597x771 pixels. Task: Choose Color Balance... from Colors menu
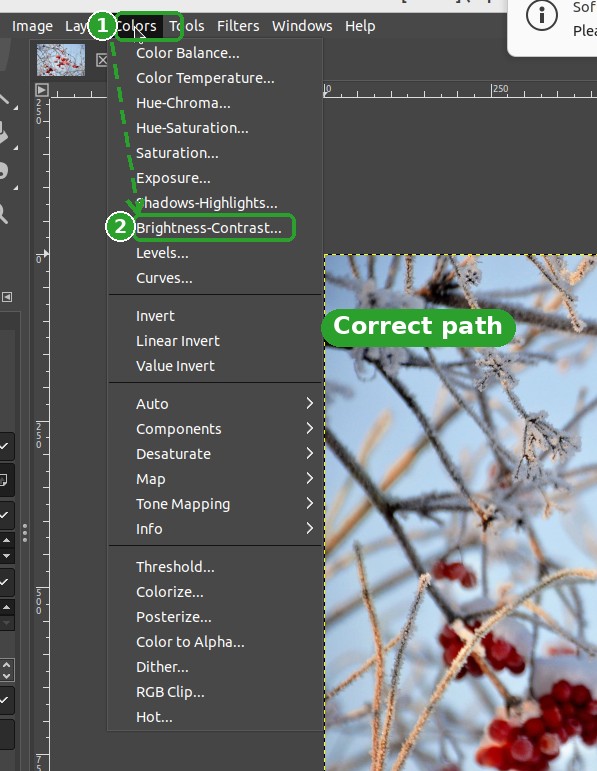(x=215, y=53)
